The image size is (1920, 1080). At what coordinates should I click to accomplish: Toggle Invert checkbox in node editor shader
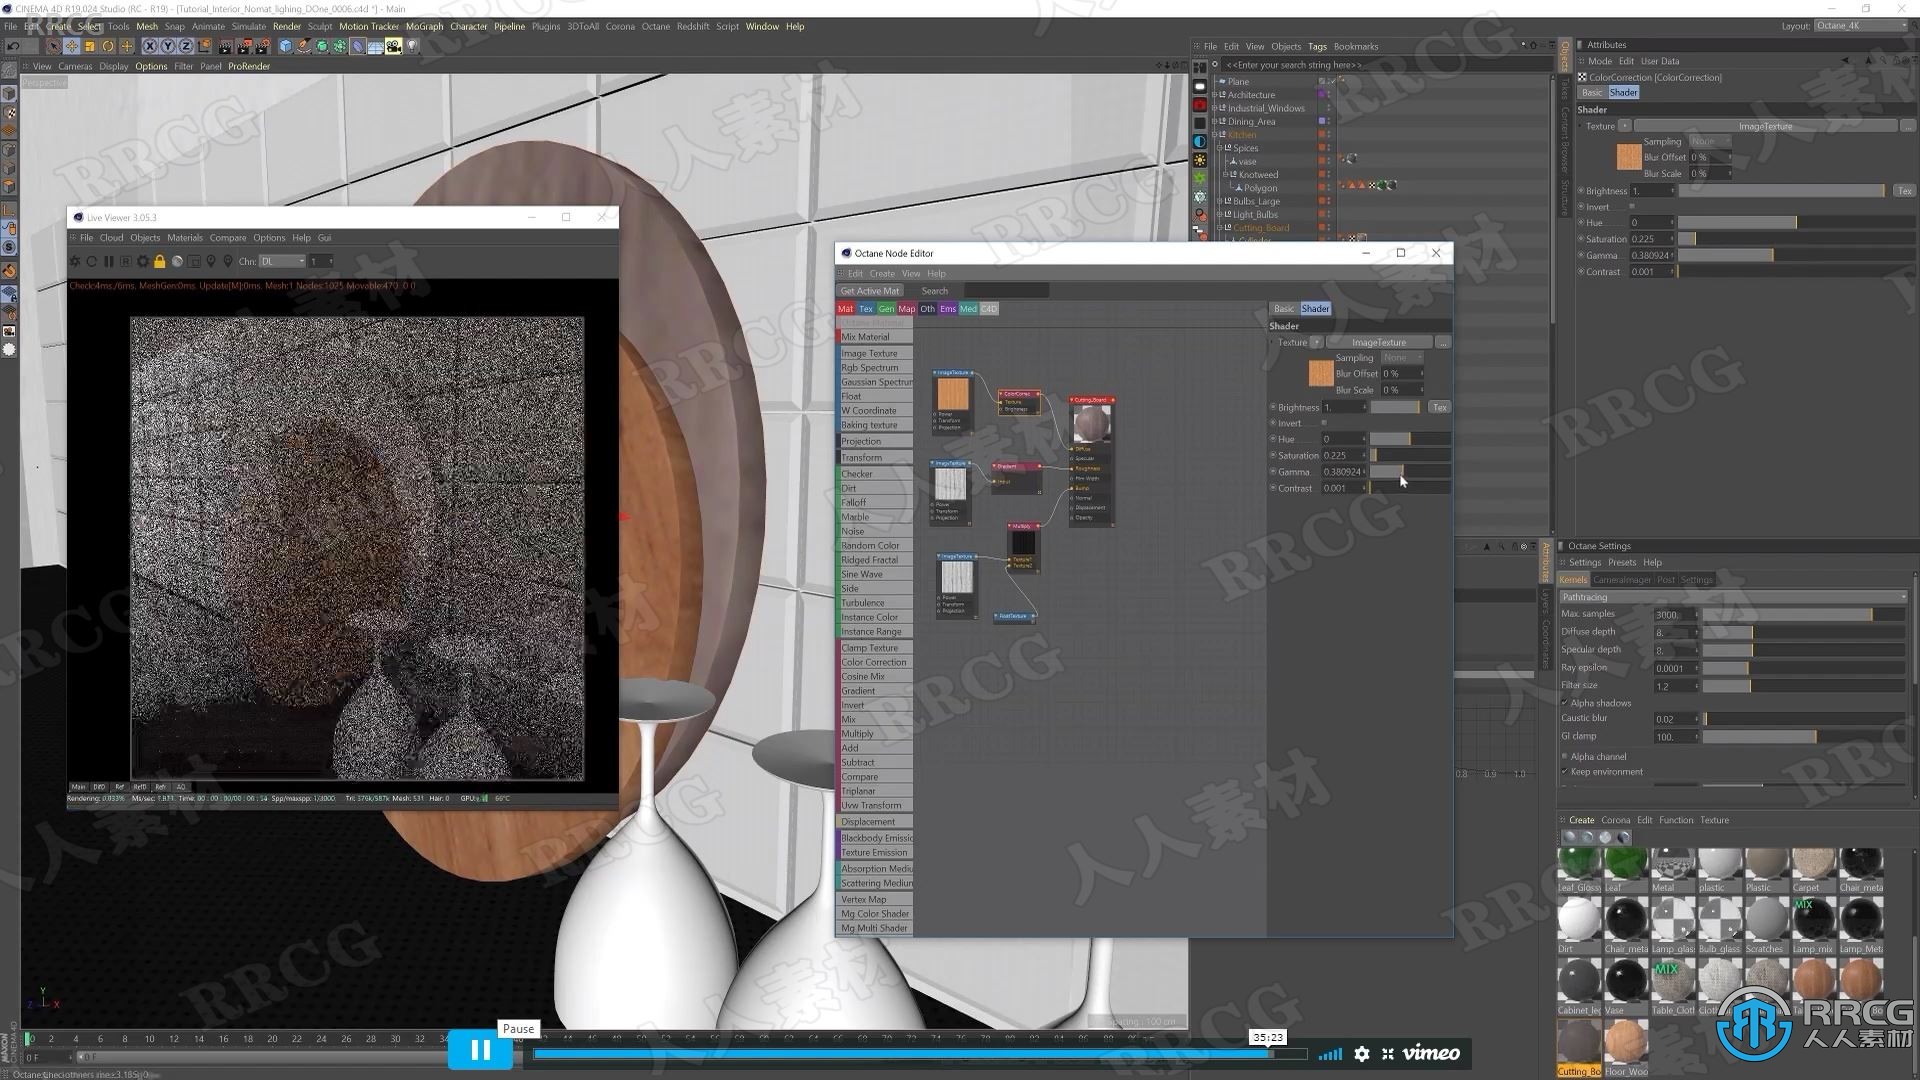(1324, 423)
